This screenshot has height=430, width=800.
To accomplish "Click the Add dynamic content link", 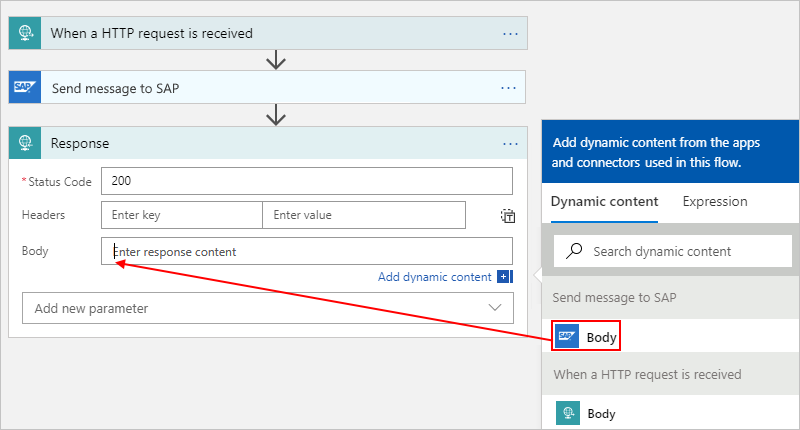I will click(x=435, y=277).
